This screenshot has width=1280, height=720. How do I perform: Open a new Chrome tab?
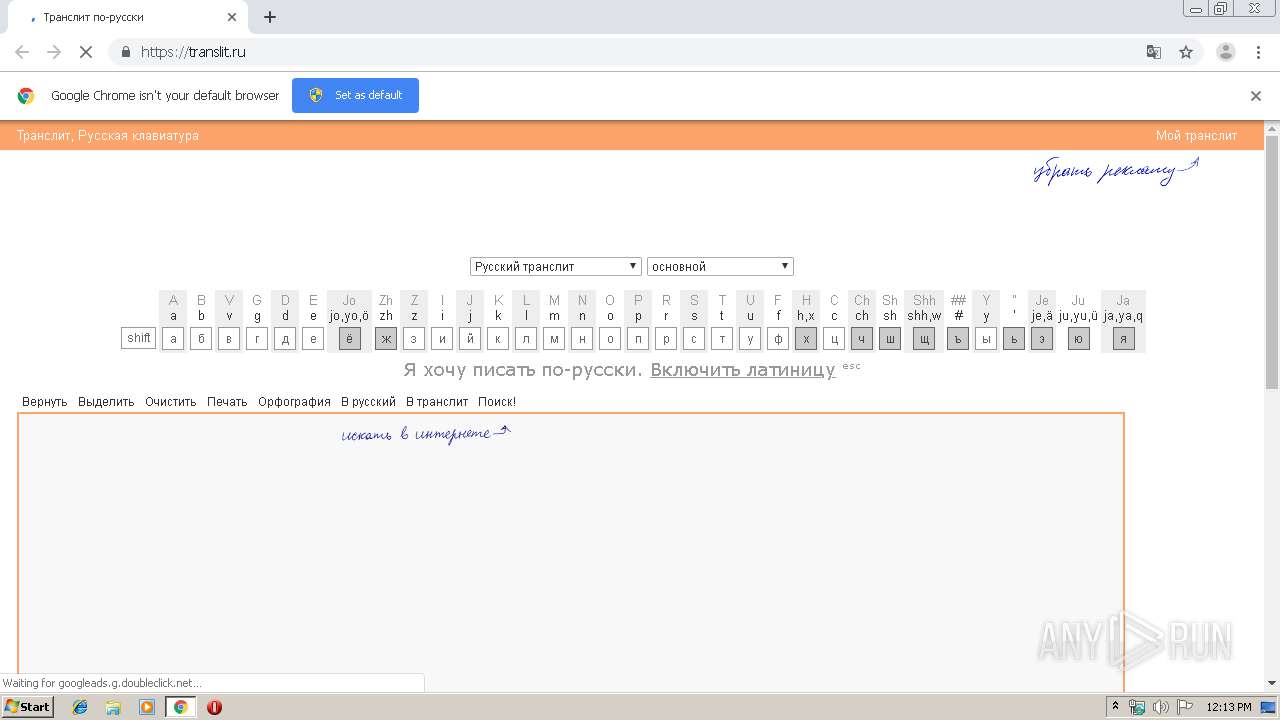point(270,17)
